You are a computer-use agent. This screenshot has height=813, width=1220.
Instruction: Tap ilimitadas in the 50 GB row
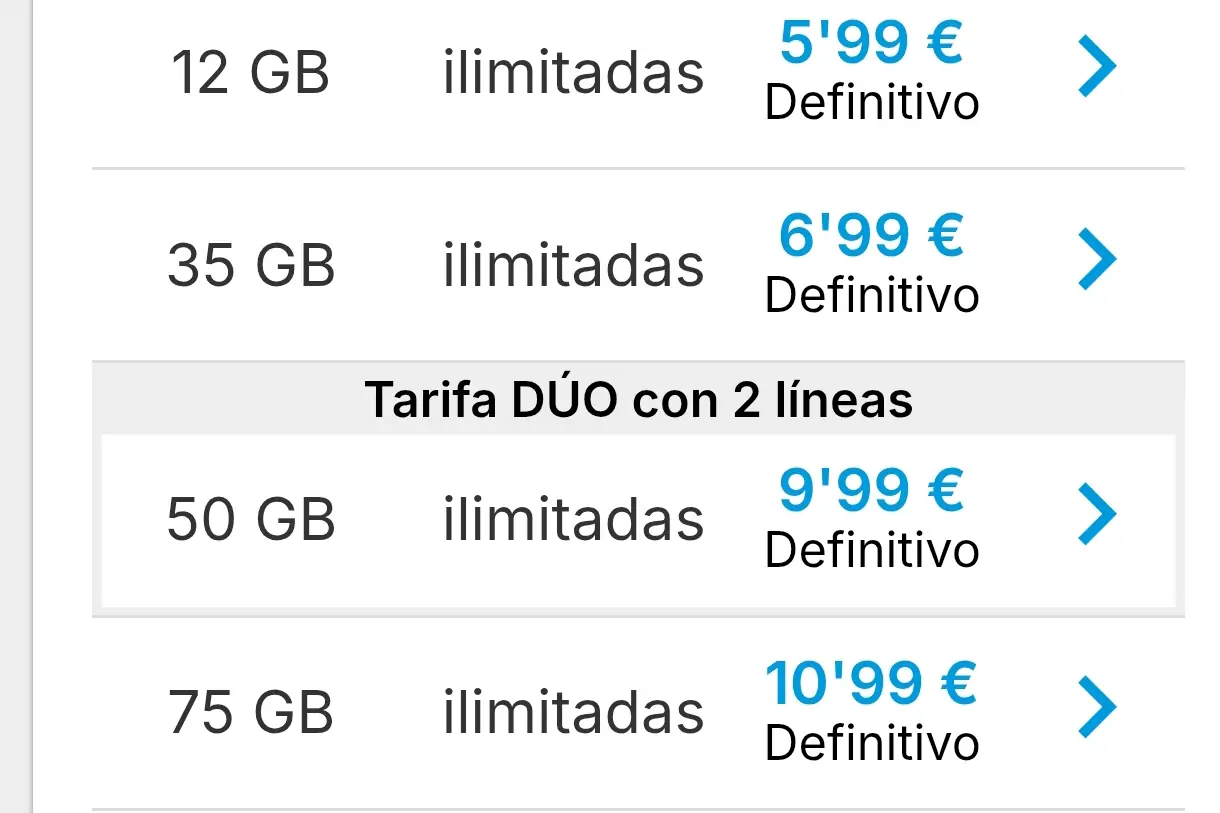point(574,519)
